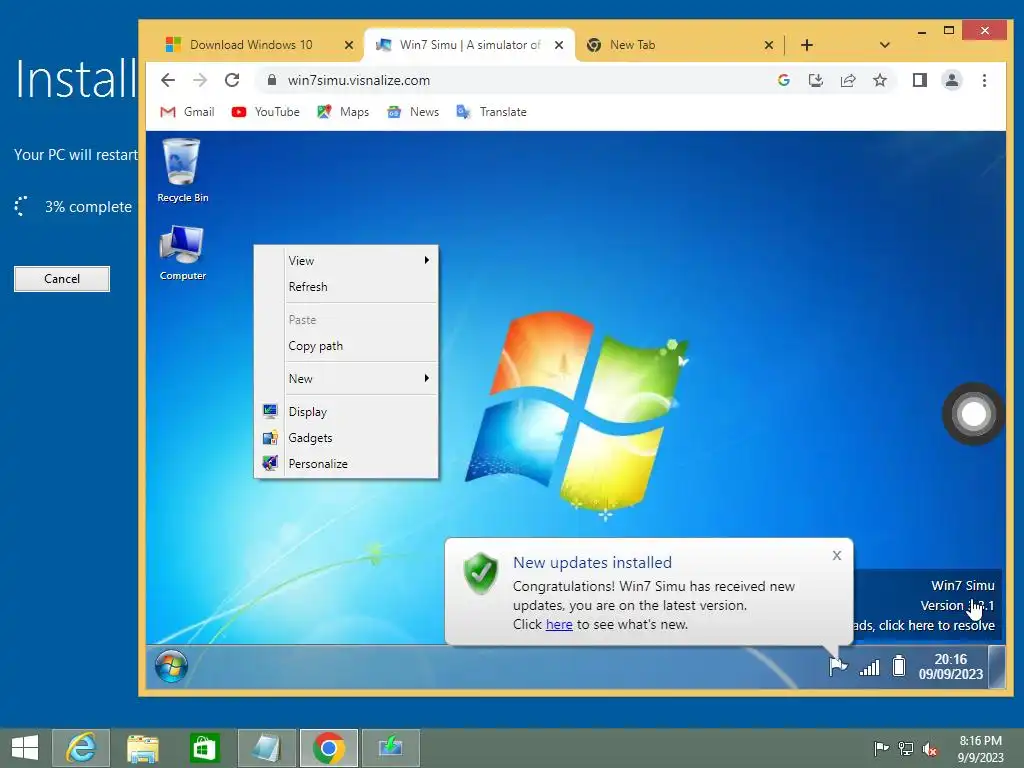
Task: Click the install app icon in address bar
Action: tap(816, 80)
